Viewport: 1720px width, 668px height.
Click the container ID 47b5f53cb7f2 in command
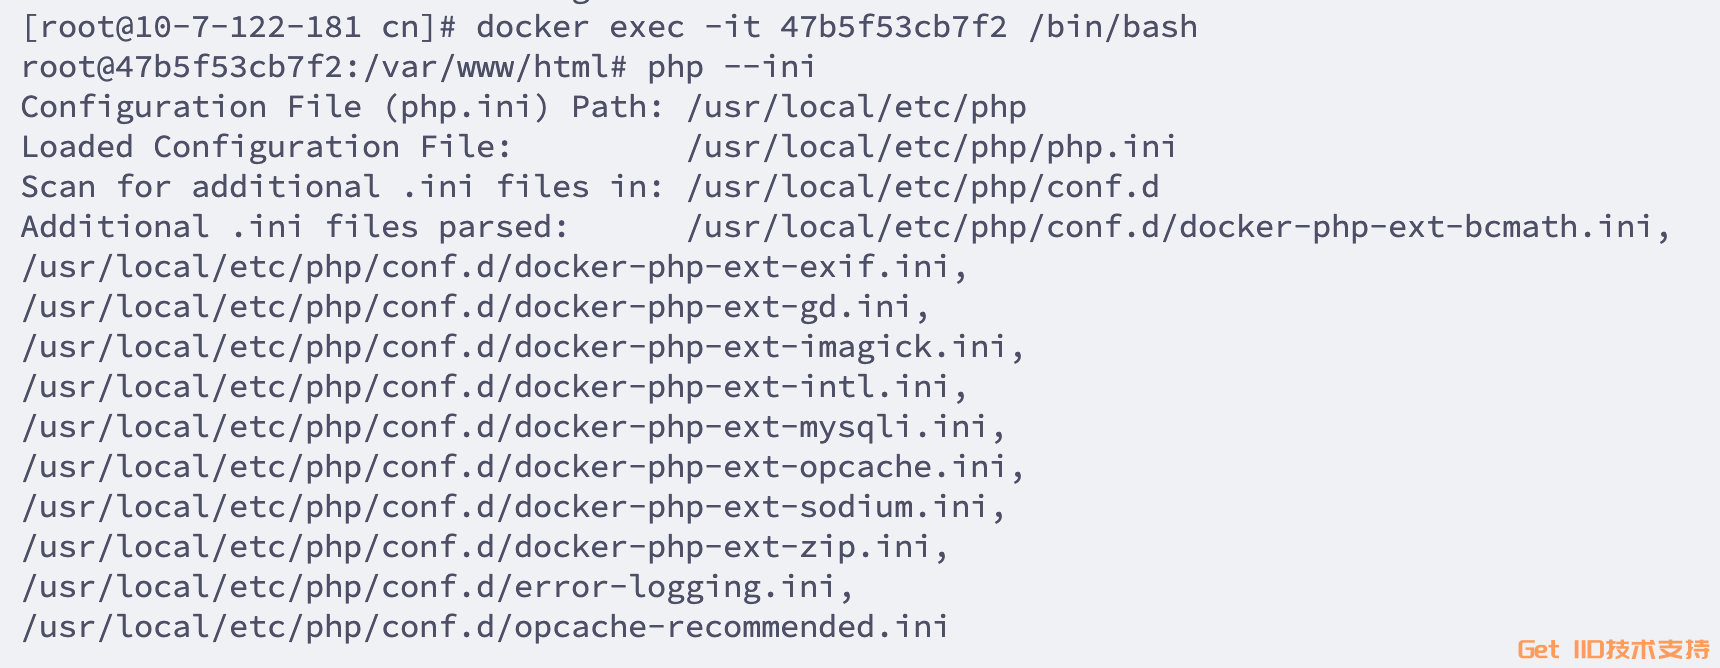click(x=893, y=27)
